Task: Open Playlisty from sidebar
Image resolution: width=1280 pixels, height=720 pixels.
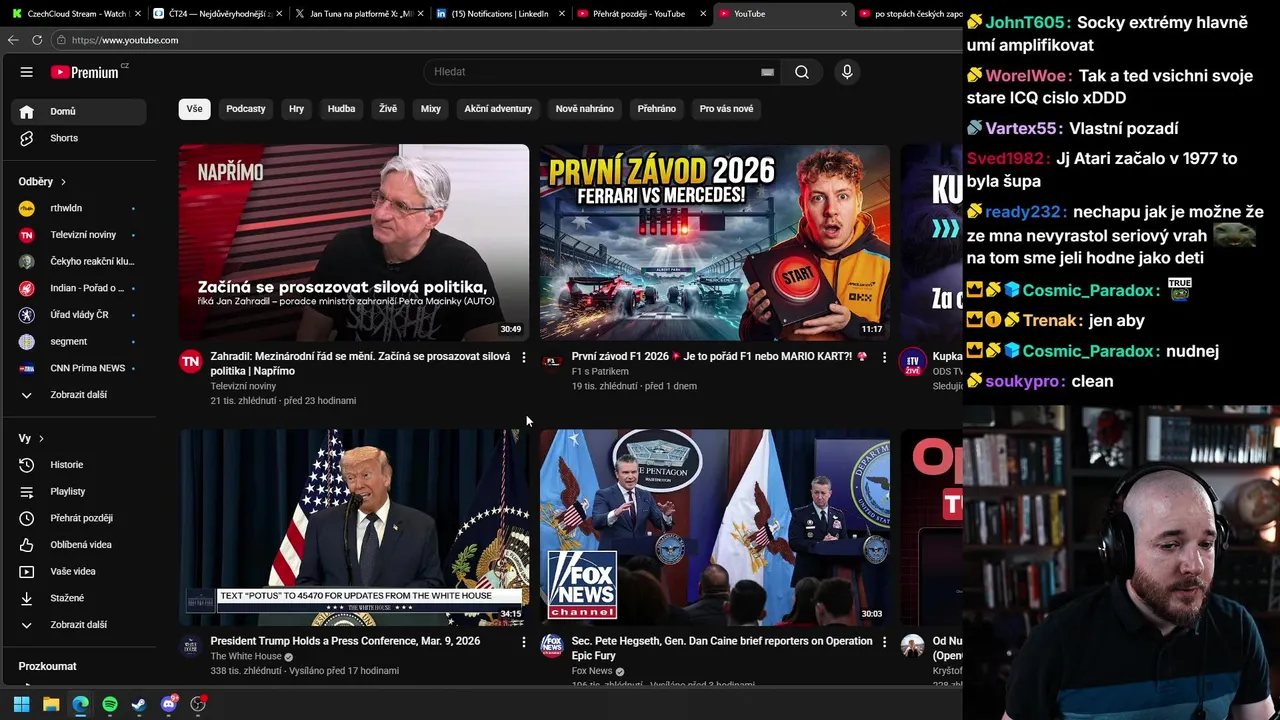Action: click(79, 491)
